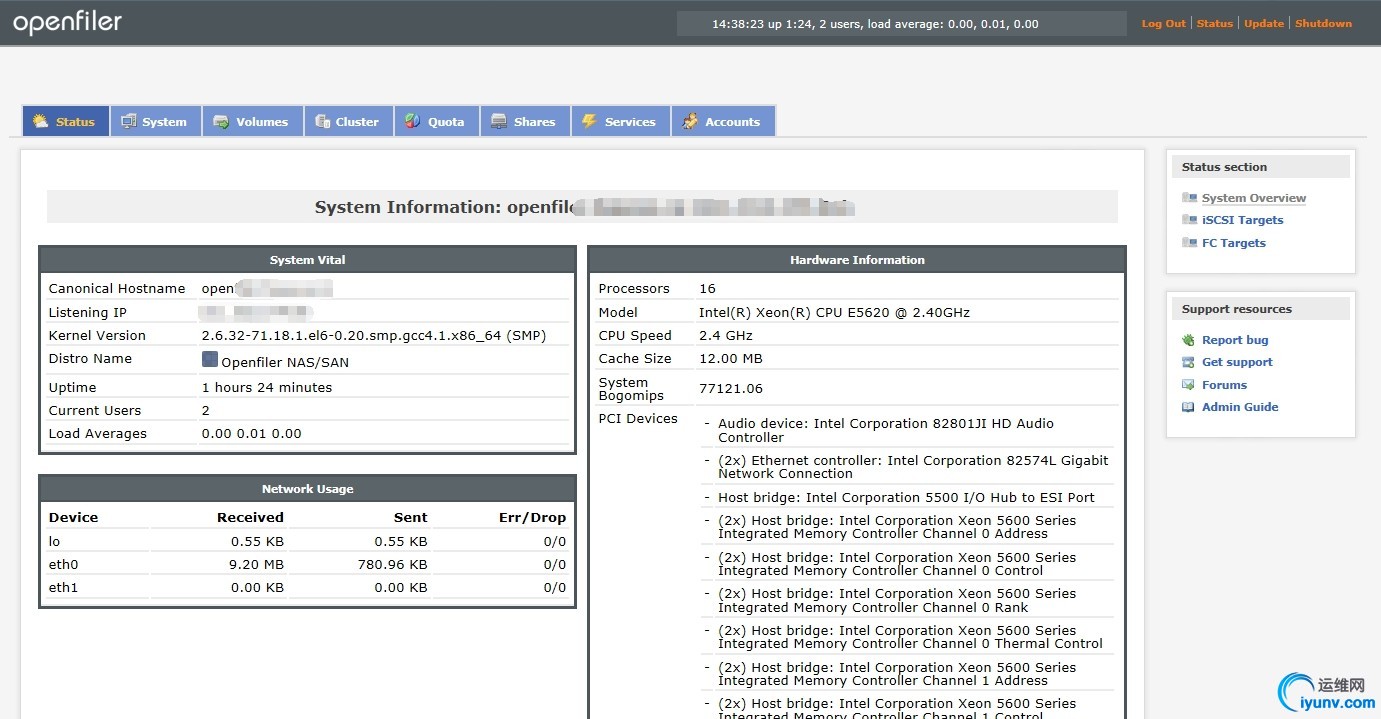Open the Cluster tab
Viewport: 1381px width, 719px height.
[348, 122]
